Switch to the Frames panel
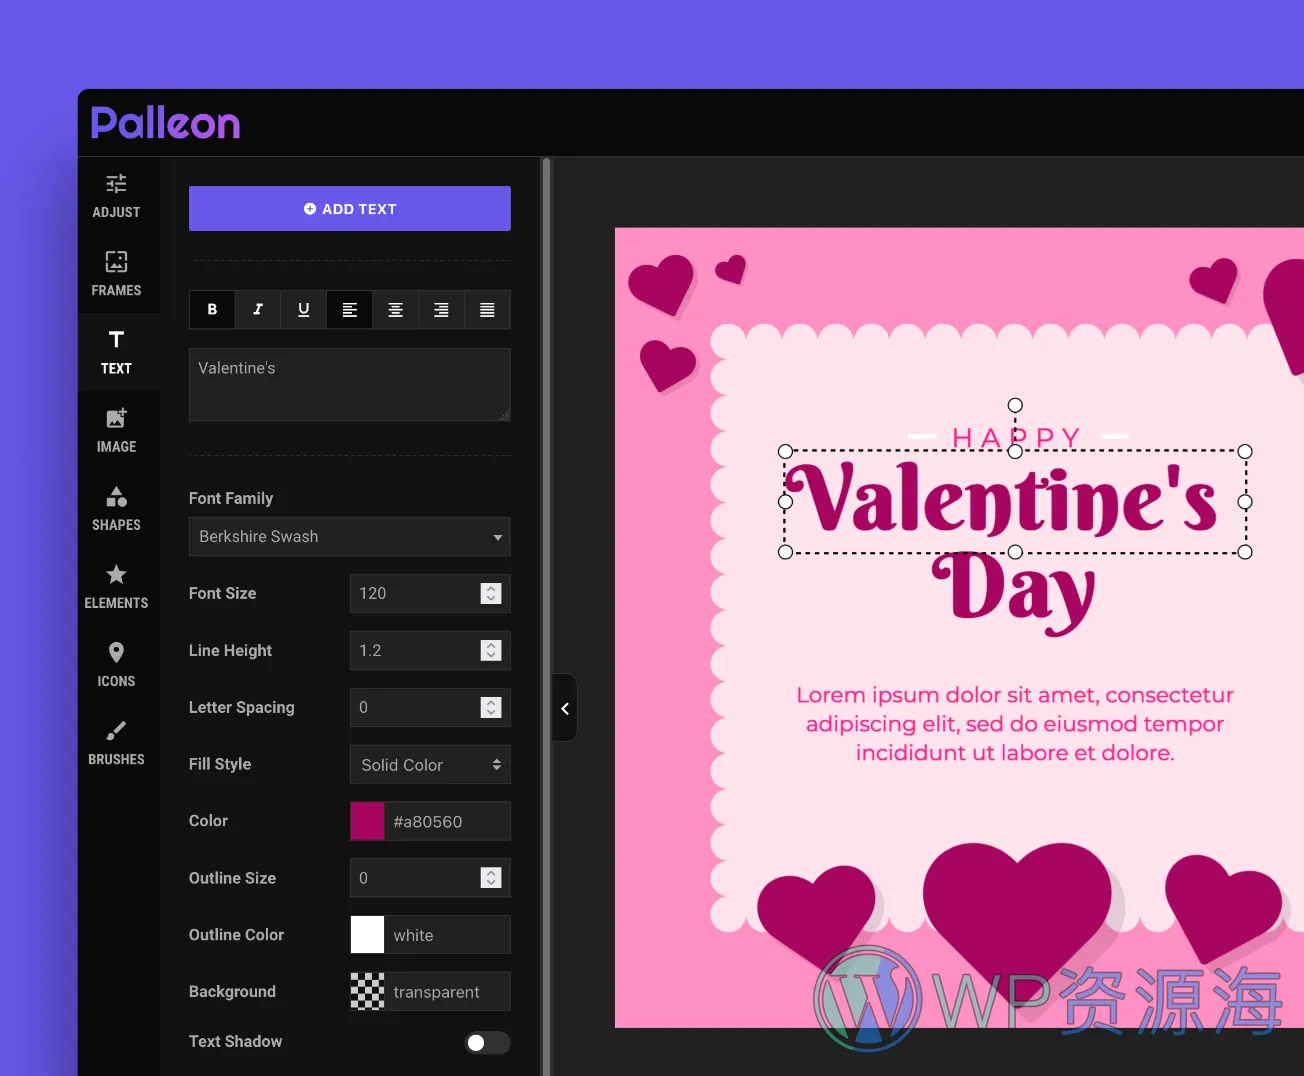The image size is (1304, 1076). pyautogui.click(x=116, y=273)
